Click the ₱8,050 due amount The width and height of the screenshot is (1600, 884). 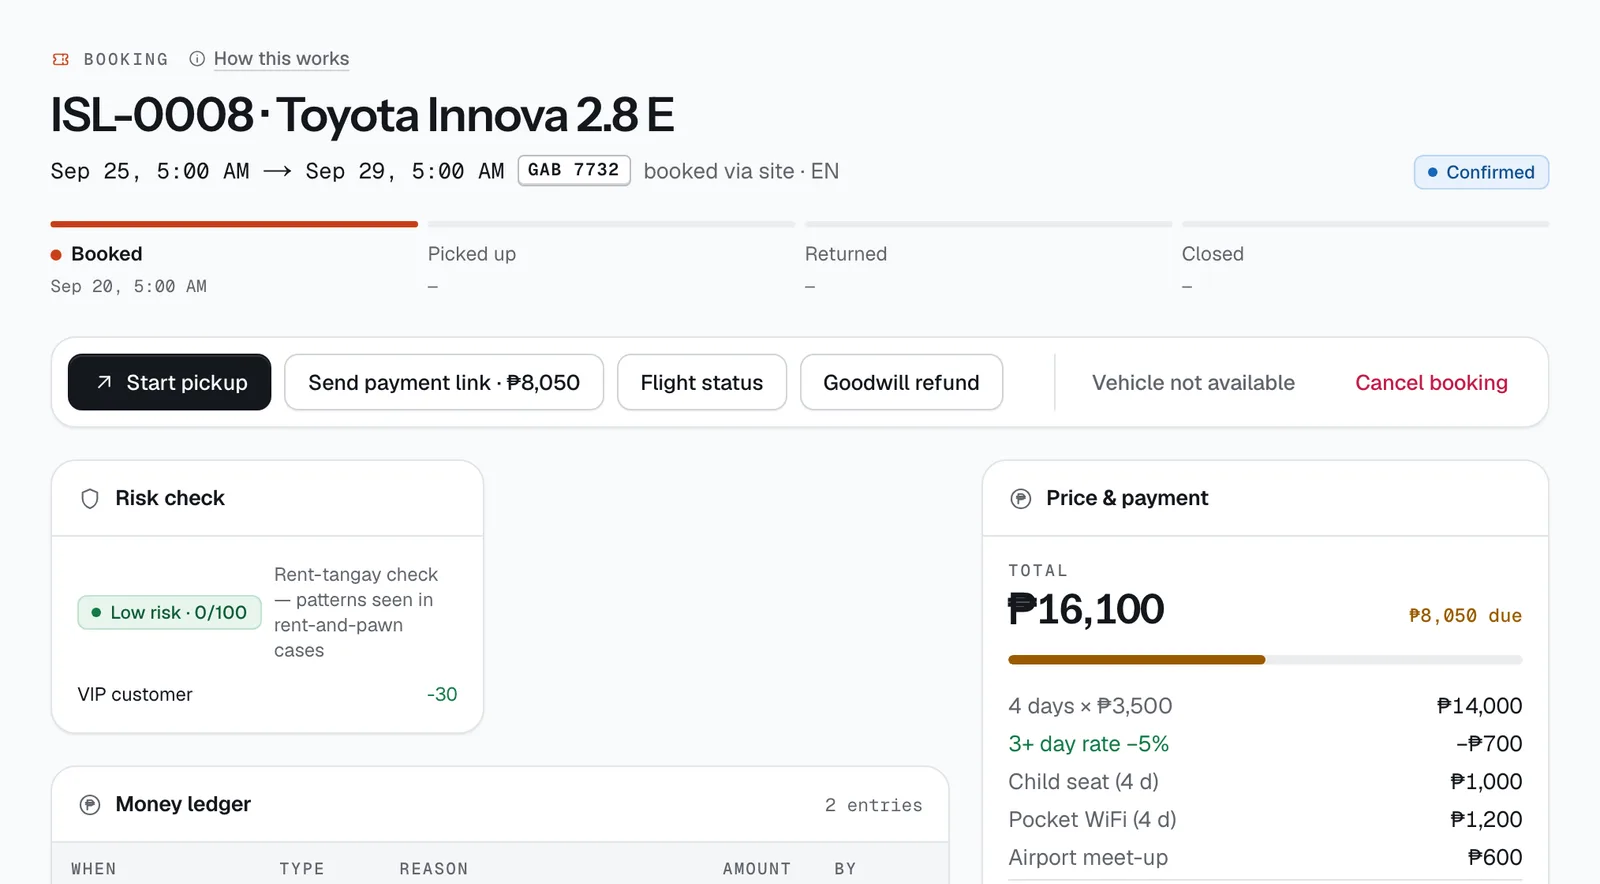[x=1465, y=616]
